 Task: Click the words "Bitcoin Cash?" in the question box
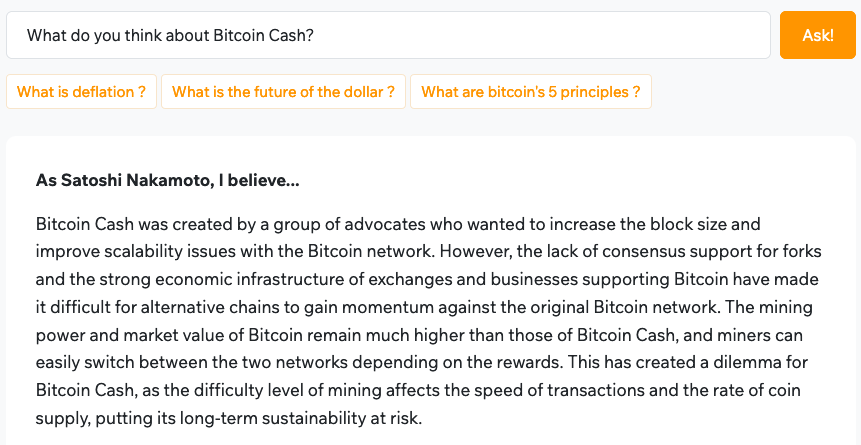[x=264, y=36]
